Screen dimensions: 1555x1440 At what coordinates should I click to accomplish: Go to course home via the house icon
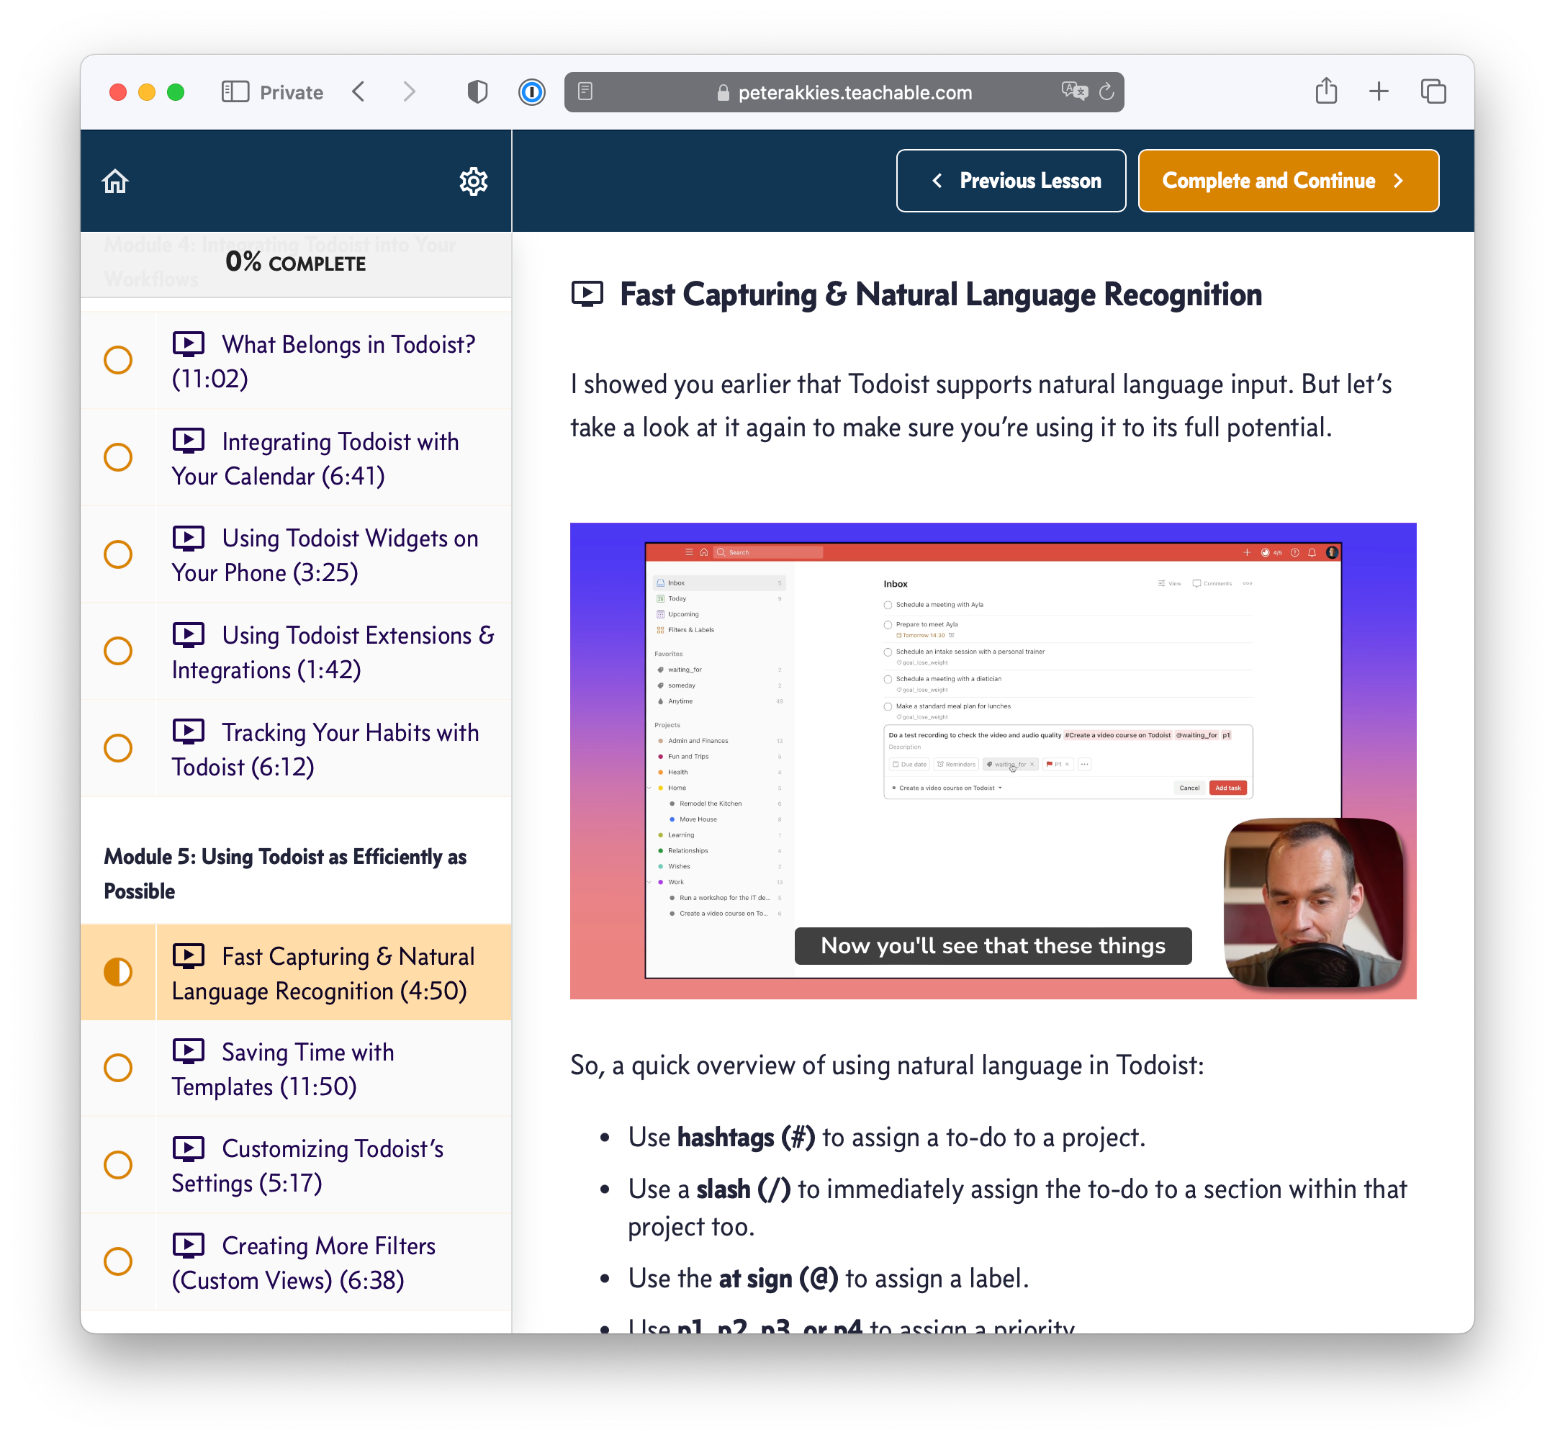coord(116,181)
